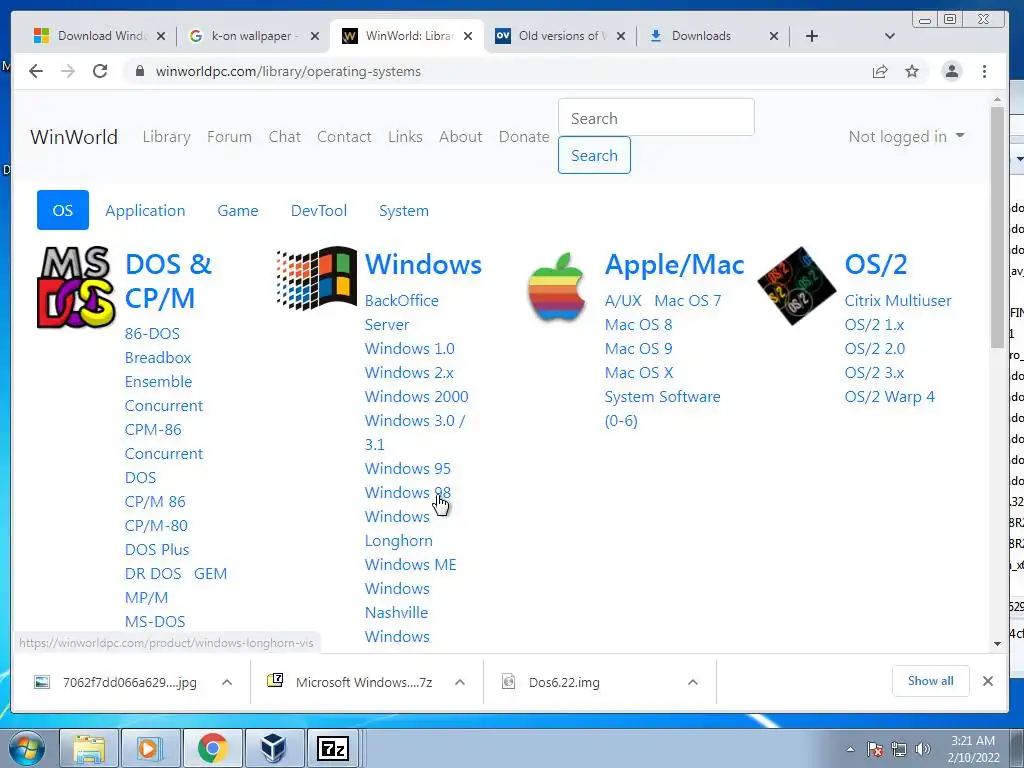Open the Donate nav link
Image resolution: width=1024 pixels, height=768 pixels.
coord(524,136)
